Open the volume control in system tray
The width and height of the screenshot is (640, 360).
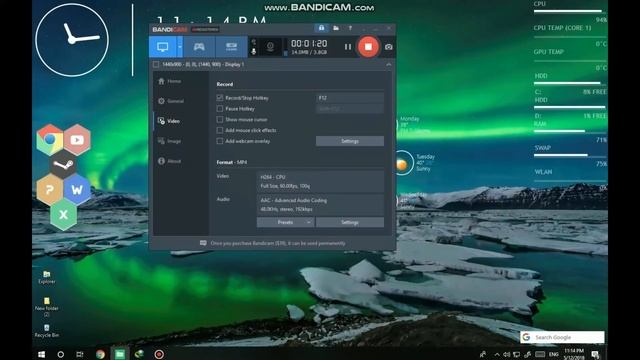507,354
